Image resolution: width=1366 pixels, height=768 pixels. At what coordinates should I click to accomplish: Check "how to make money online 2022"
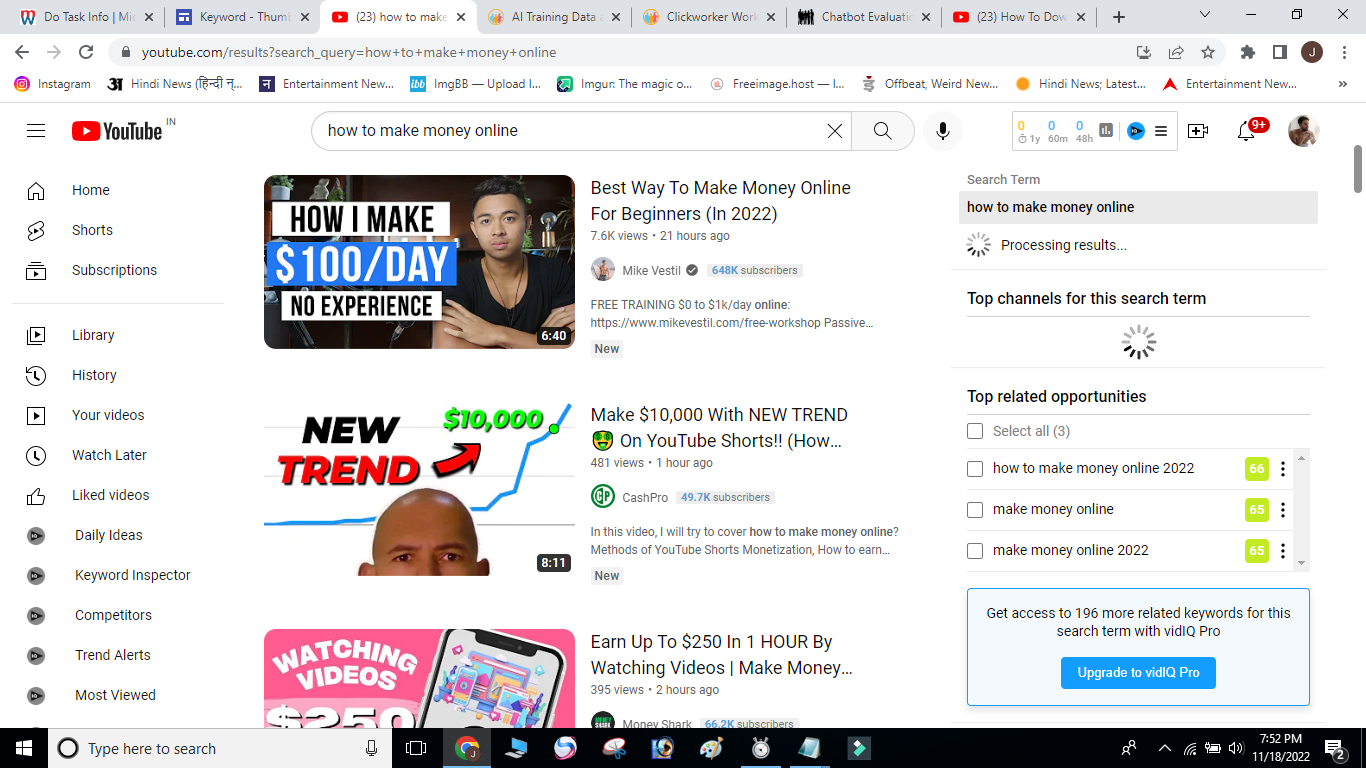pyautogui.click(x=975, y=468)
